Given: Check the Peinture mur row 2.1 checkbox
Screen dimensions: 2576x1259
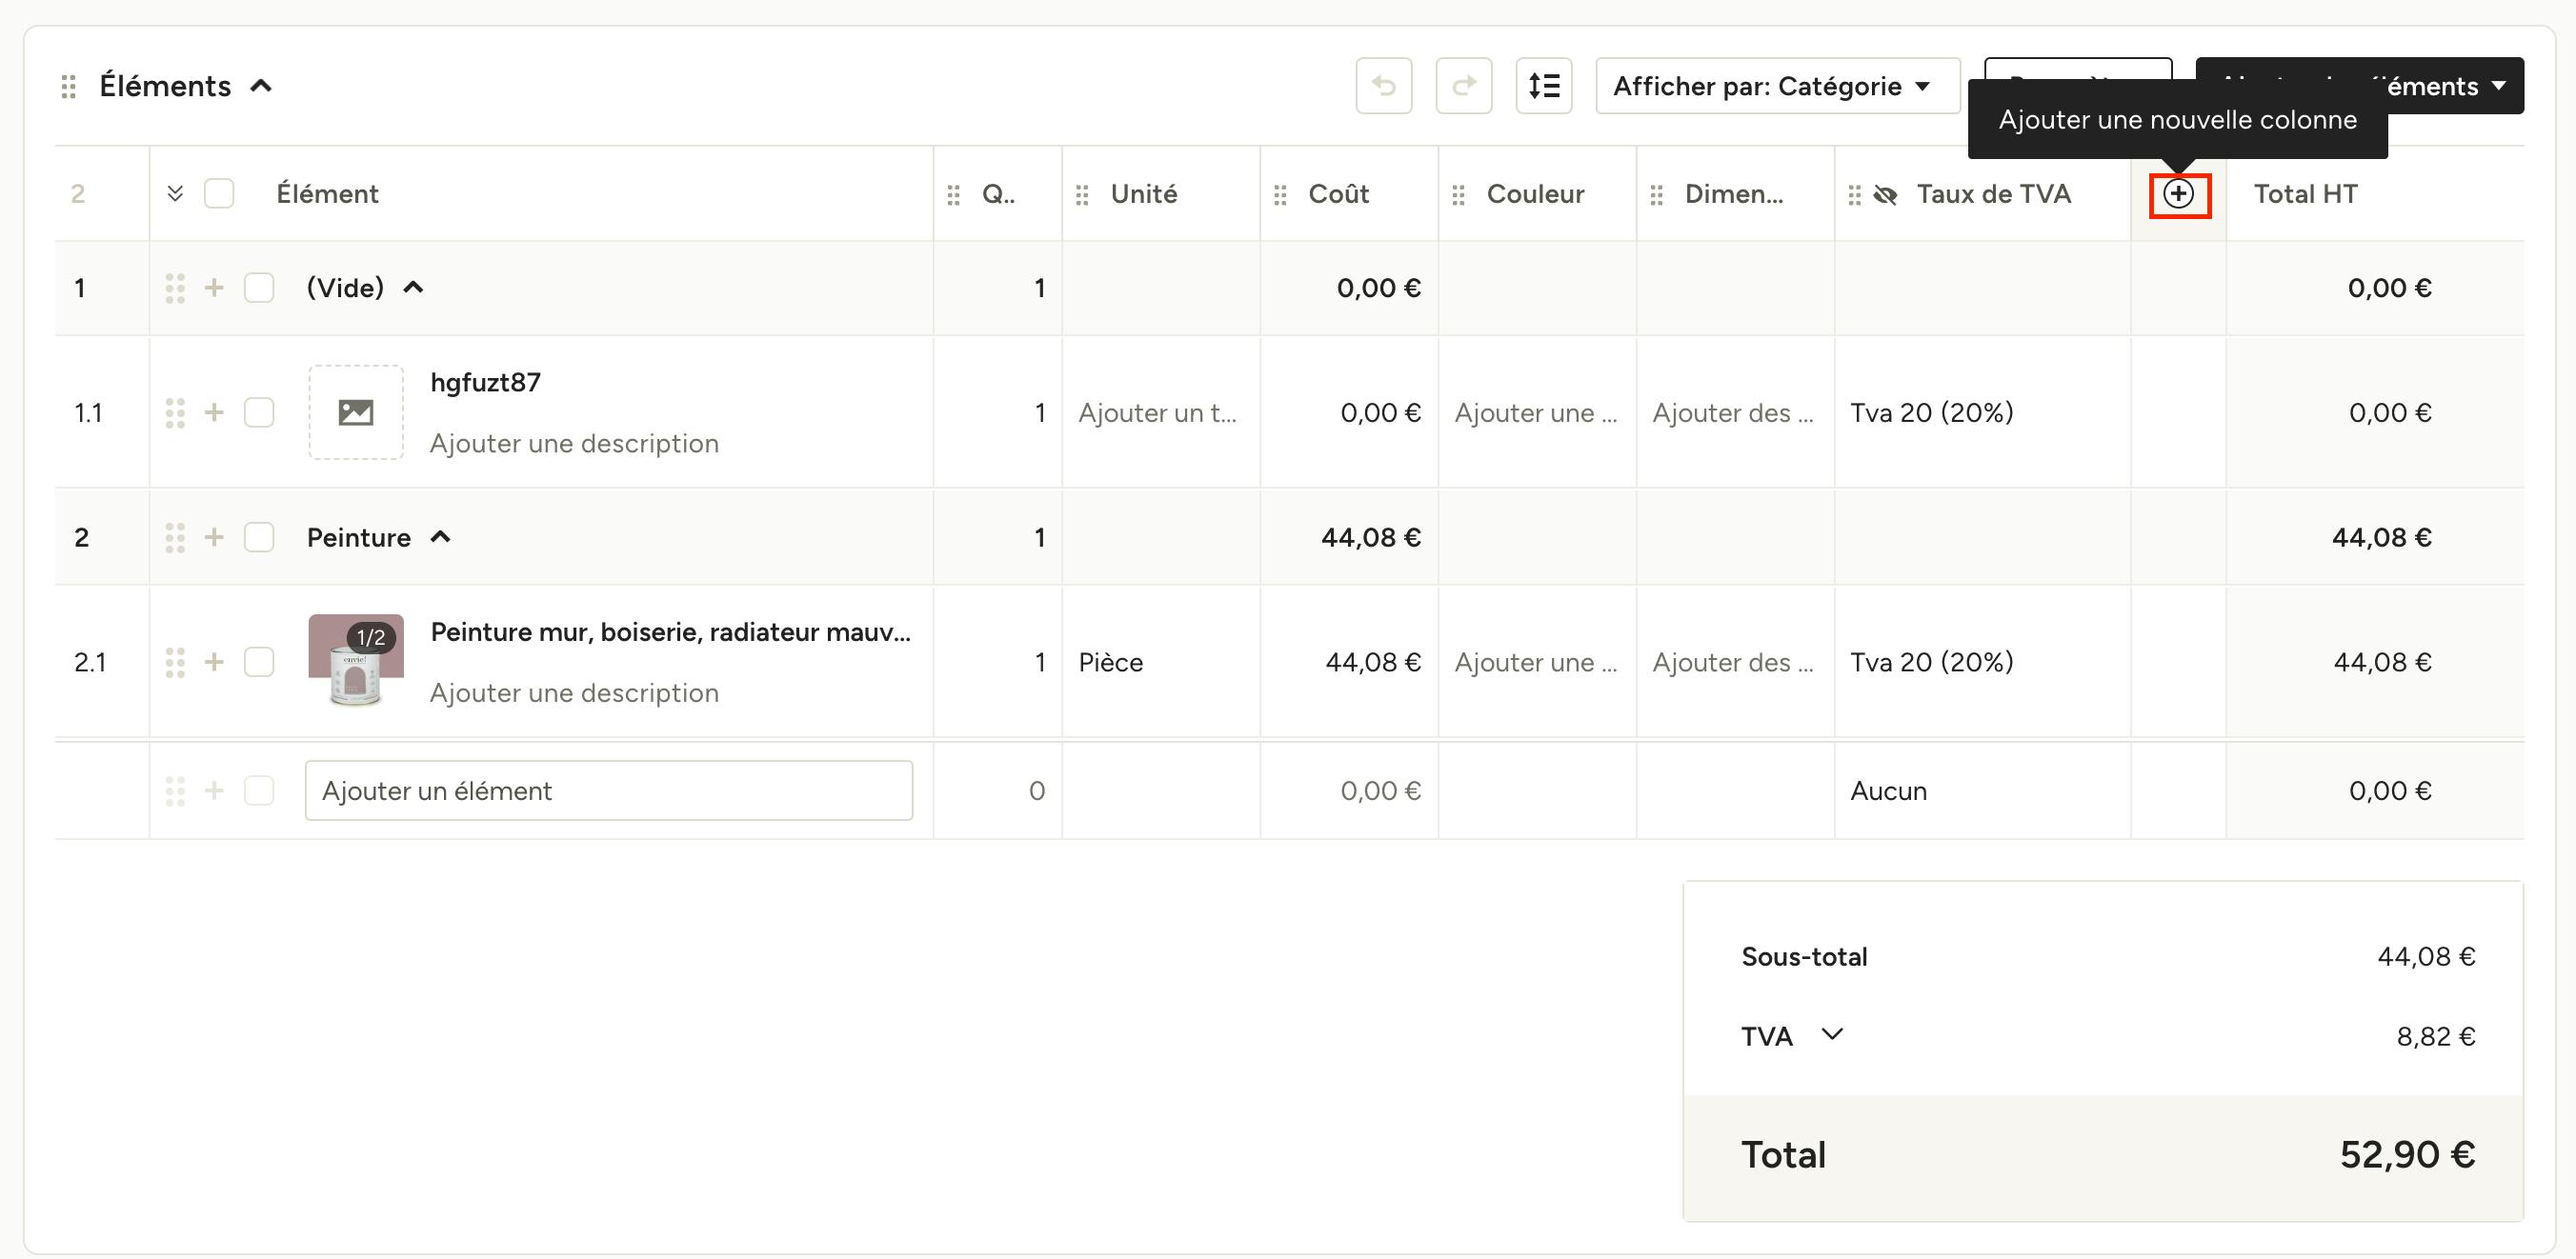Looking at the screenshot, I should [x=259, y=662].
